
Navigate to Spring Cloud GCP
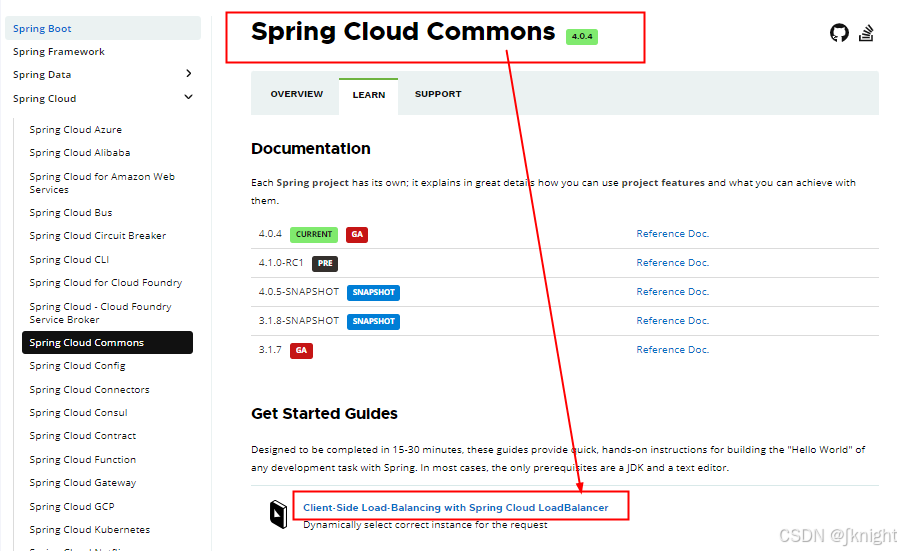72,507
